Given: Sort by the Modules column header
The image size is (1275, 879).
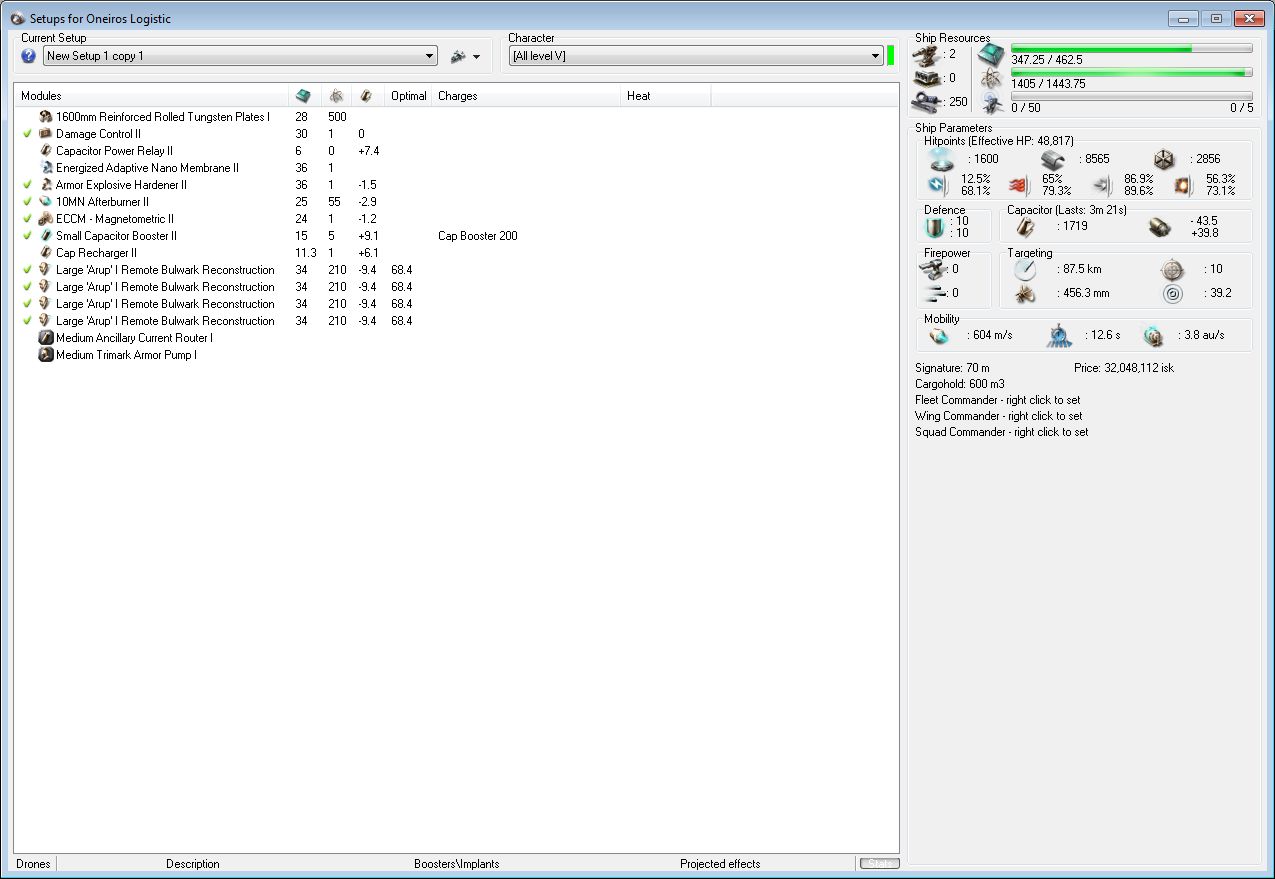Looking at the screenshot, I should [151, 96].
